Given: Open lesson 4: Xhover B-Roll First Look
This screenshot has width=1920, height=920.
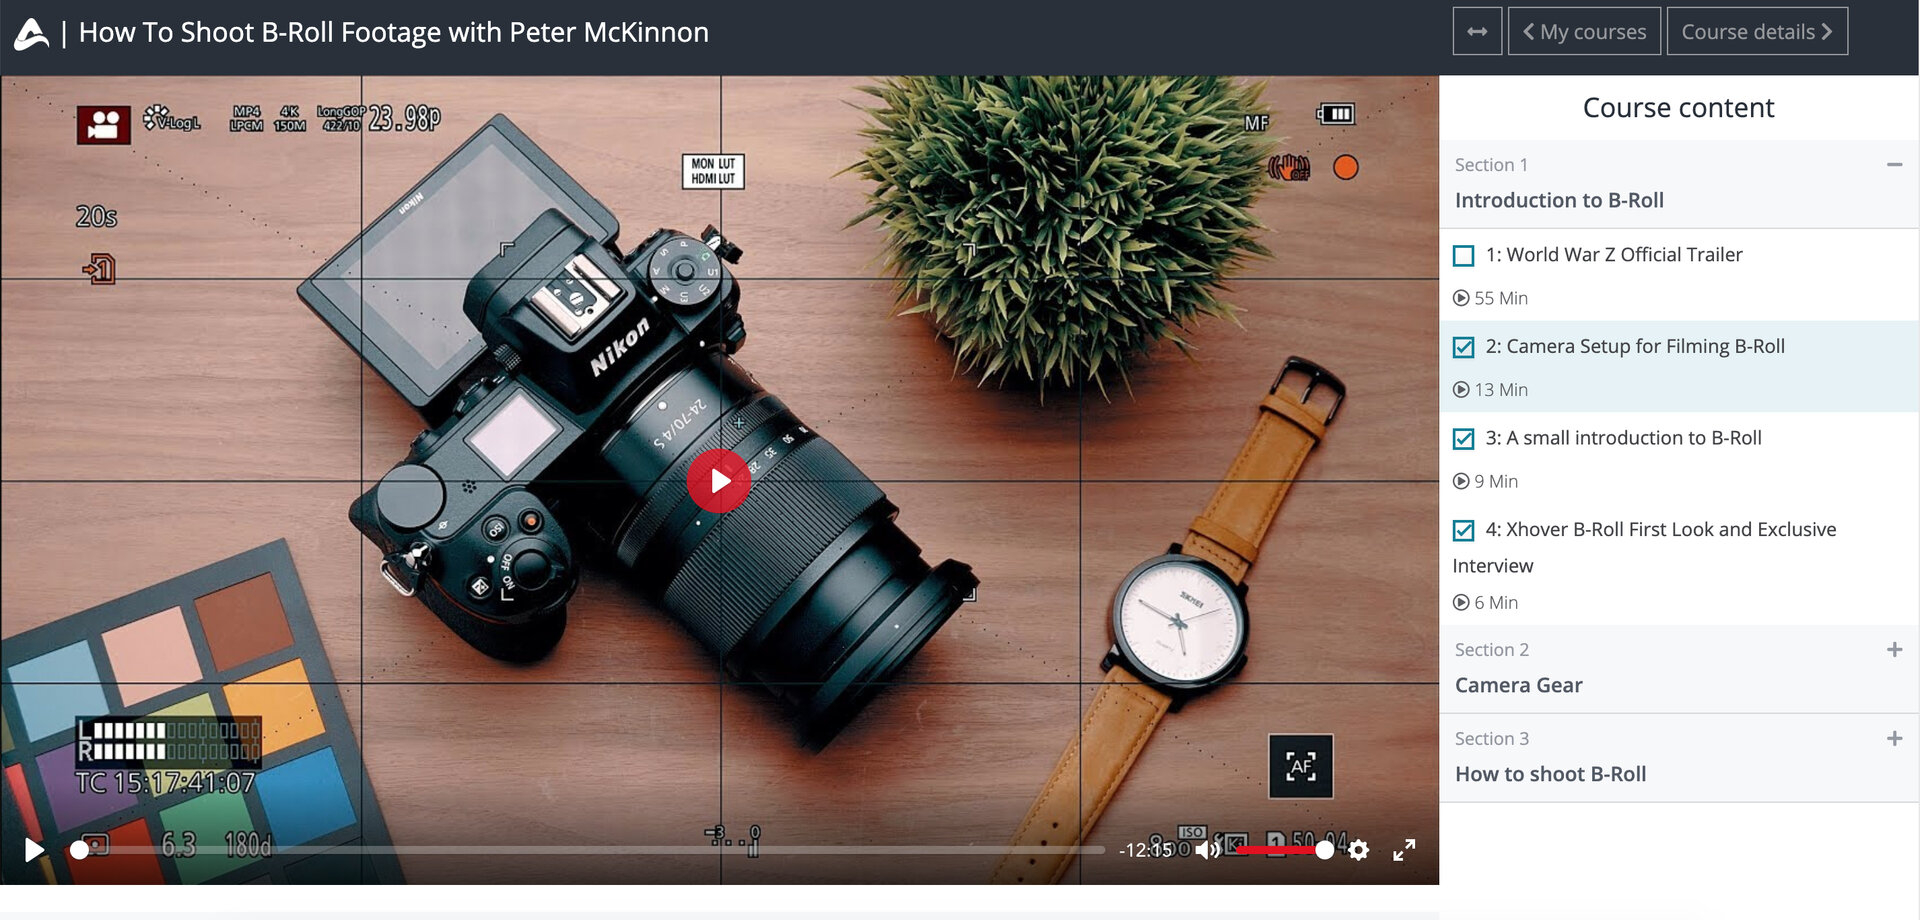Looking at the screenshot, I should click(1645, 547).
